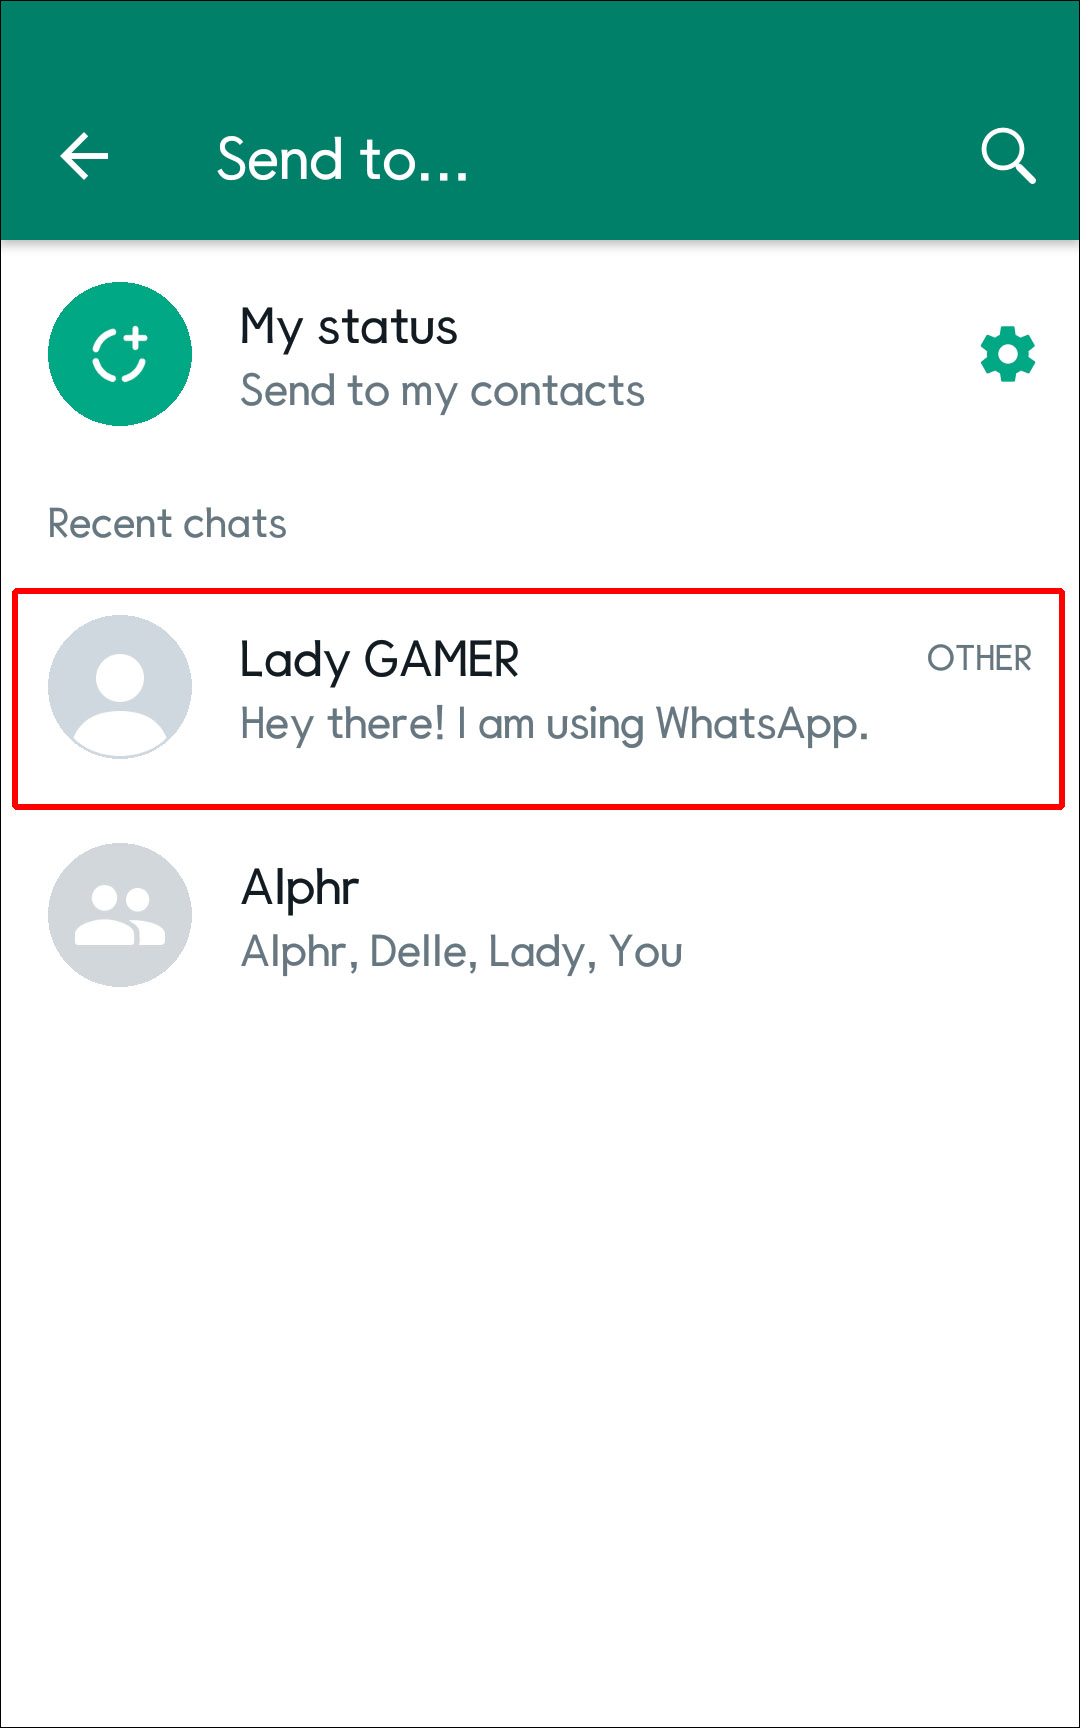Tap the green My status circle icon
This screenshot has height=1728, width=1080.
point(120,354)
